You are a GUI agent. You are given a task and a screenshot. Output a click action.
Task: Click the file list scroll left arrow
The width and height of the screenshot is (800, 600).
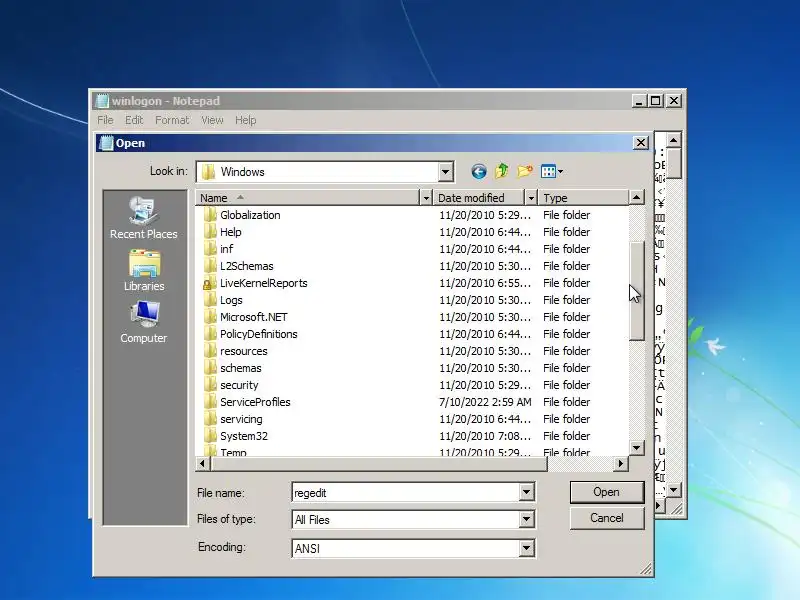tap(203, 464)
